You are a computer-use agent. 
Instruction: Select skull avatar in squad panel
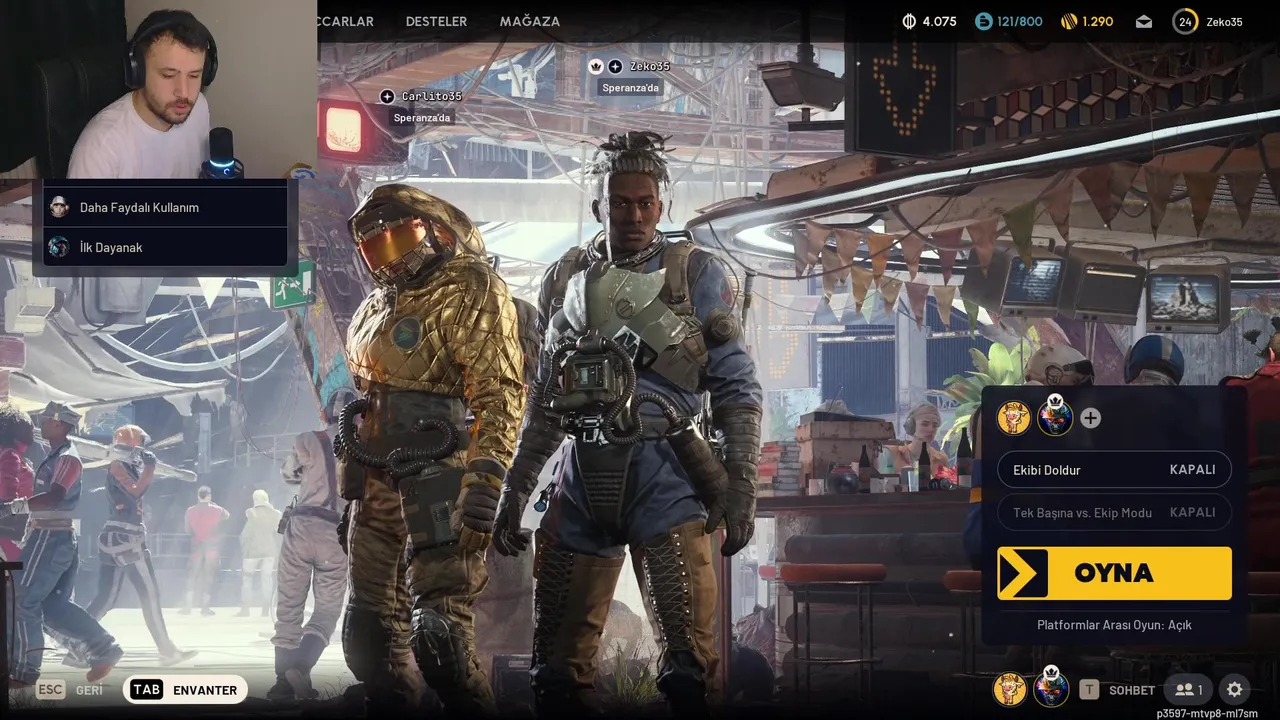[1055, 417]
